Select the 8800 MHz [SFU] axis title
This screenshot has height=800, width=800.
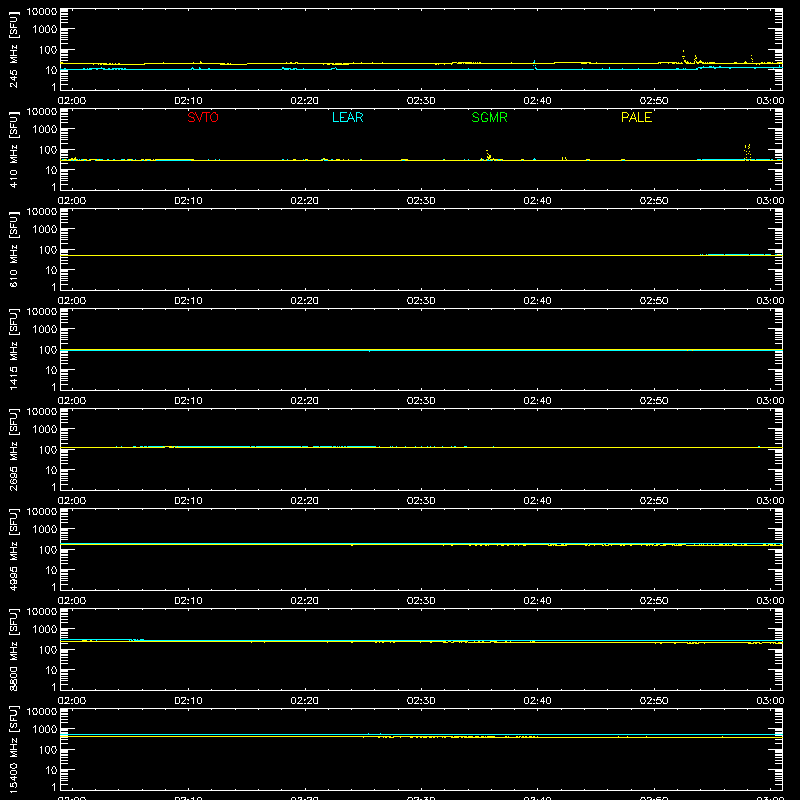click(13, 649)
